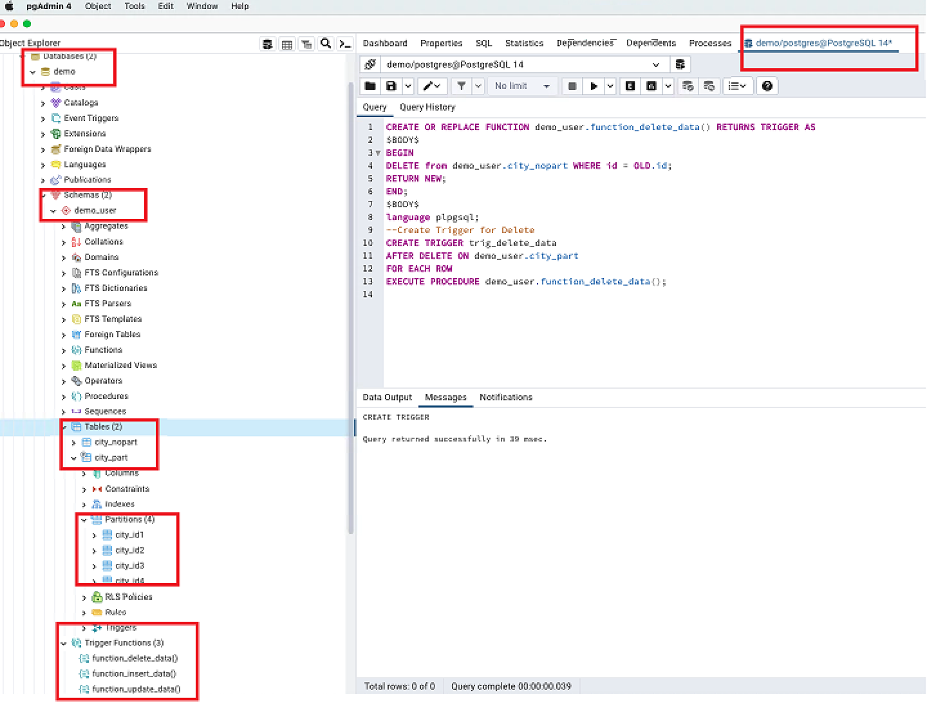The image size is (936, 708).
Task: Select the Materialized Views tree item
Action: pyautogui.click(x=120, y=365)
